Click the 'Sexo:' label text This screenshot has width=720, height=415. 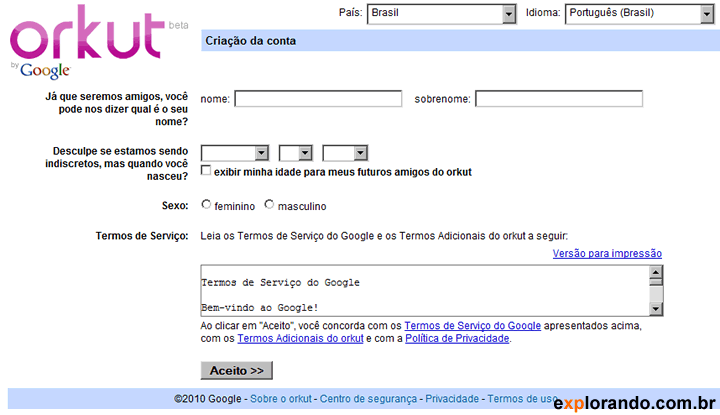click(x=175, y=206)
